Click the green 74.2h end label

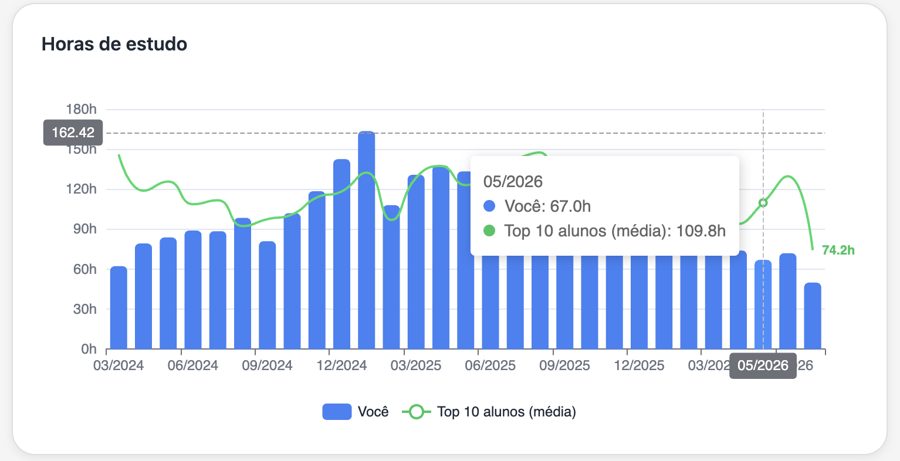pyautogui.click(x=839, y=250)
